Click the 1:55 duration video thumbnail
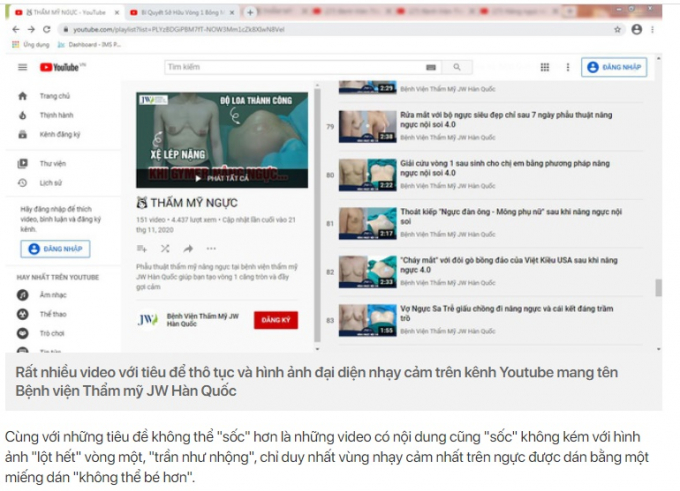Image resolution: width=680 pixels, height=491 pixels. [x=367, y=321]
